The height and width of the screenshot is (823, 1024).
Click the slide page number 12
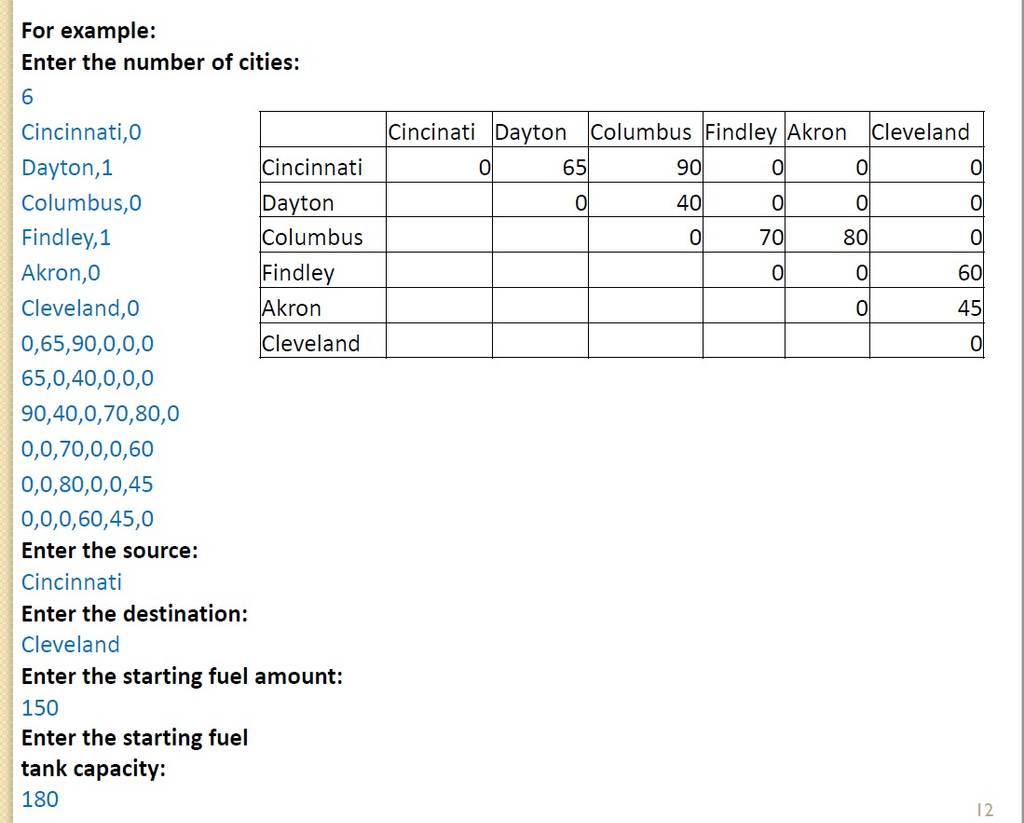985,810
